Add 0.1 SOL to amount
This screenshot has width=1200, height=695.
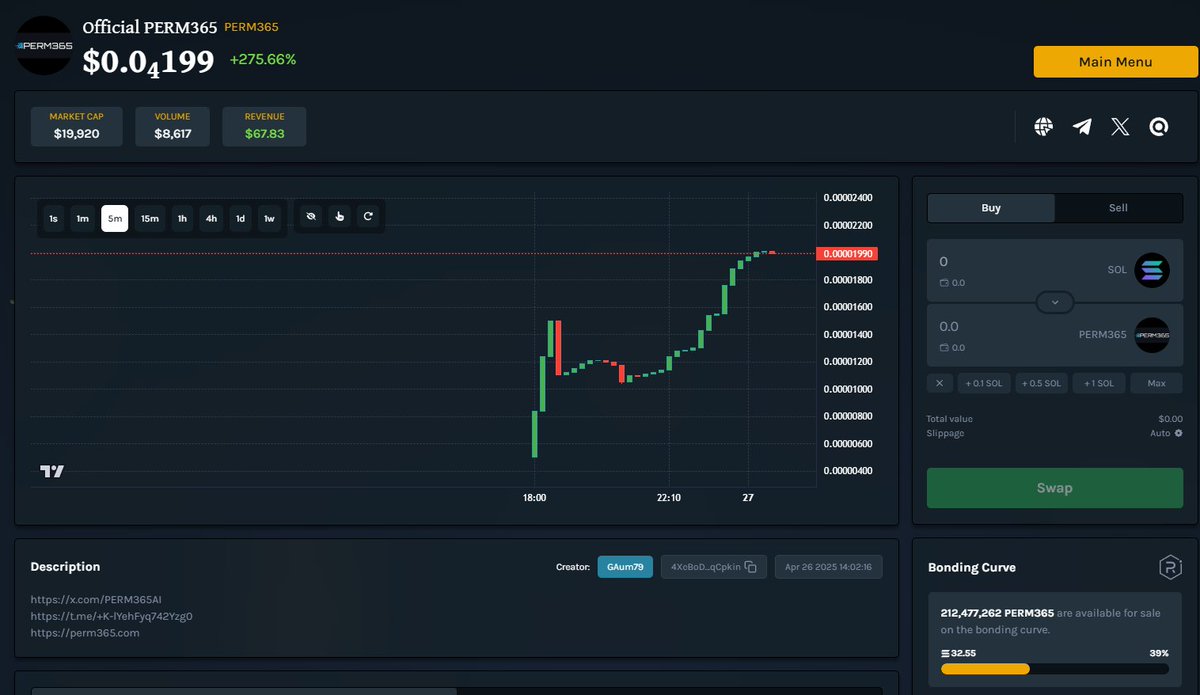pyautogui.click(x=984, y=383)
